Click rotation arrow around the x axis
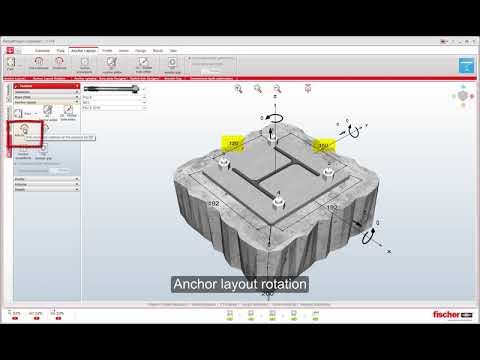Viewport: 480px width, 360px height. (x=368, y=236)
